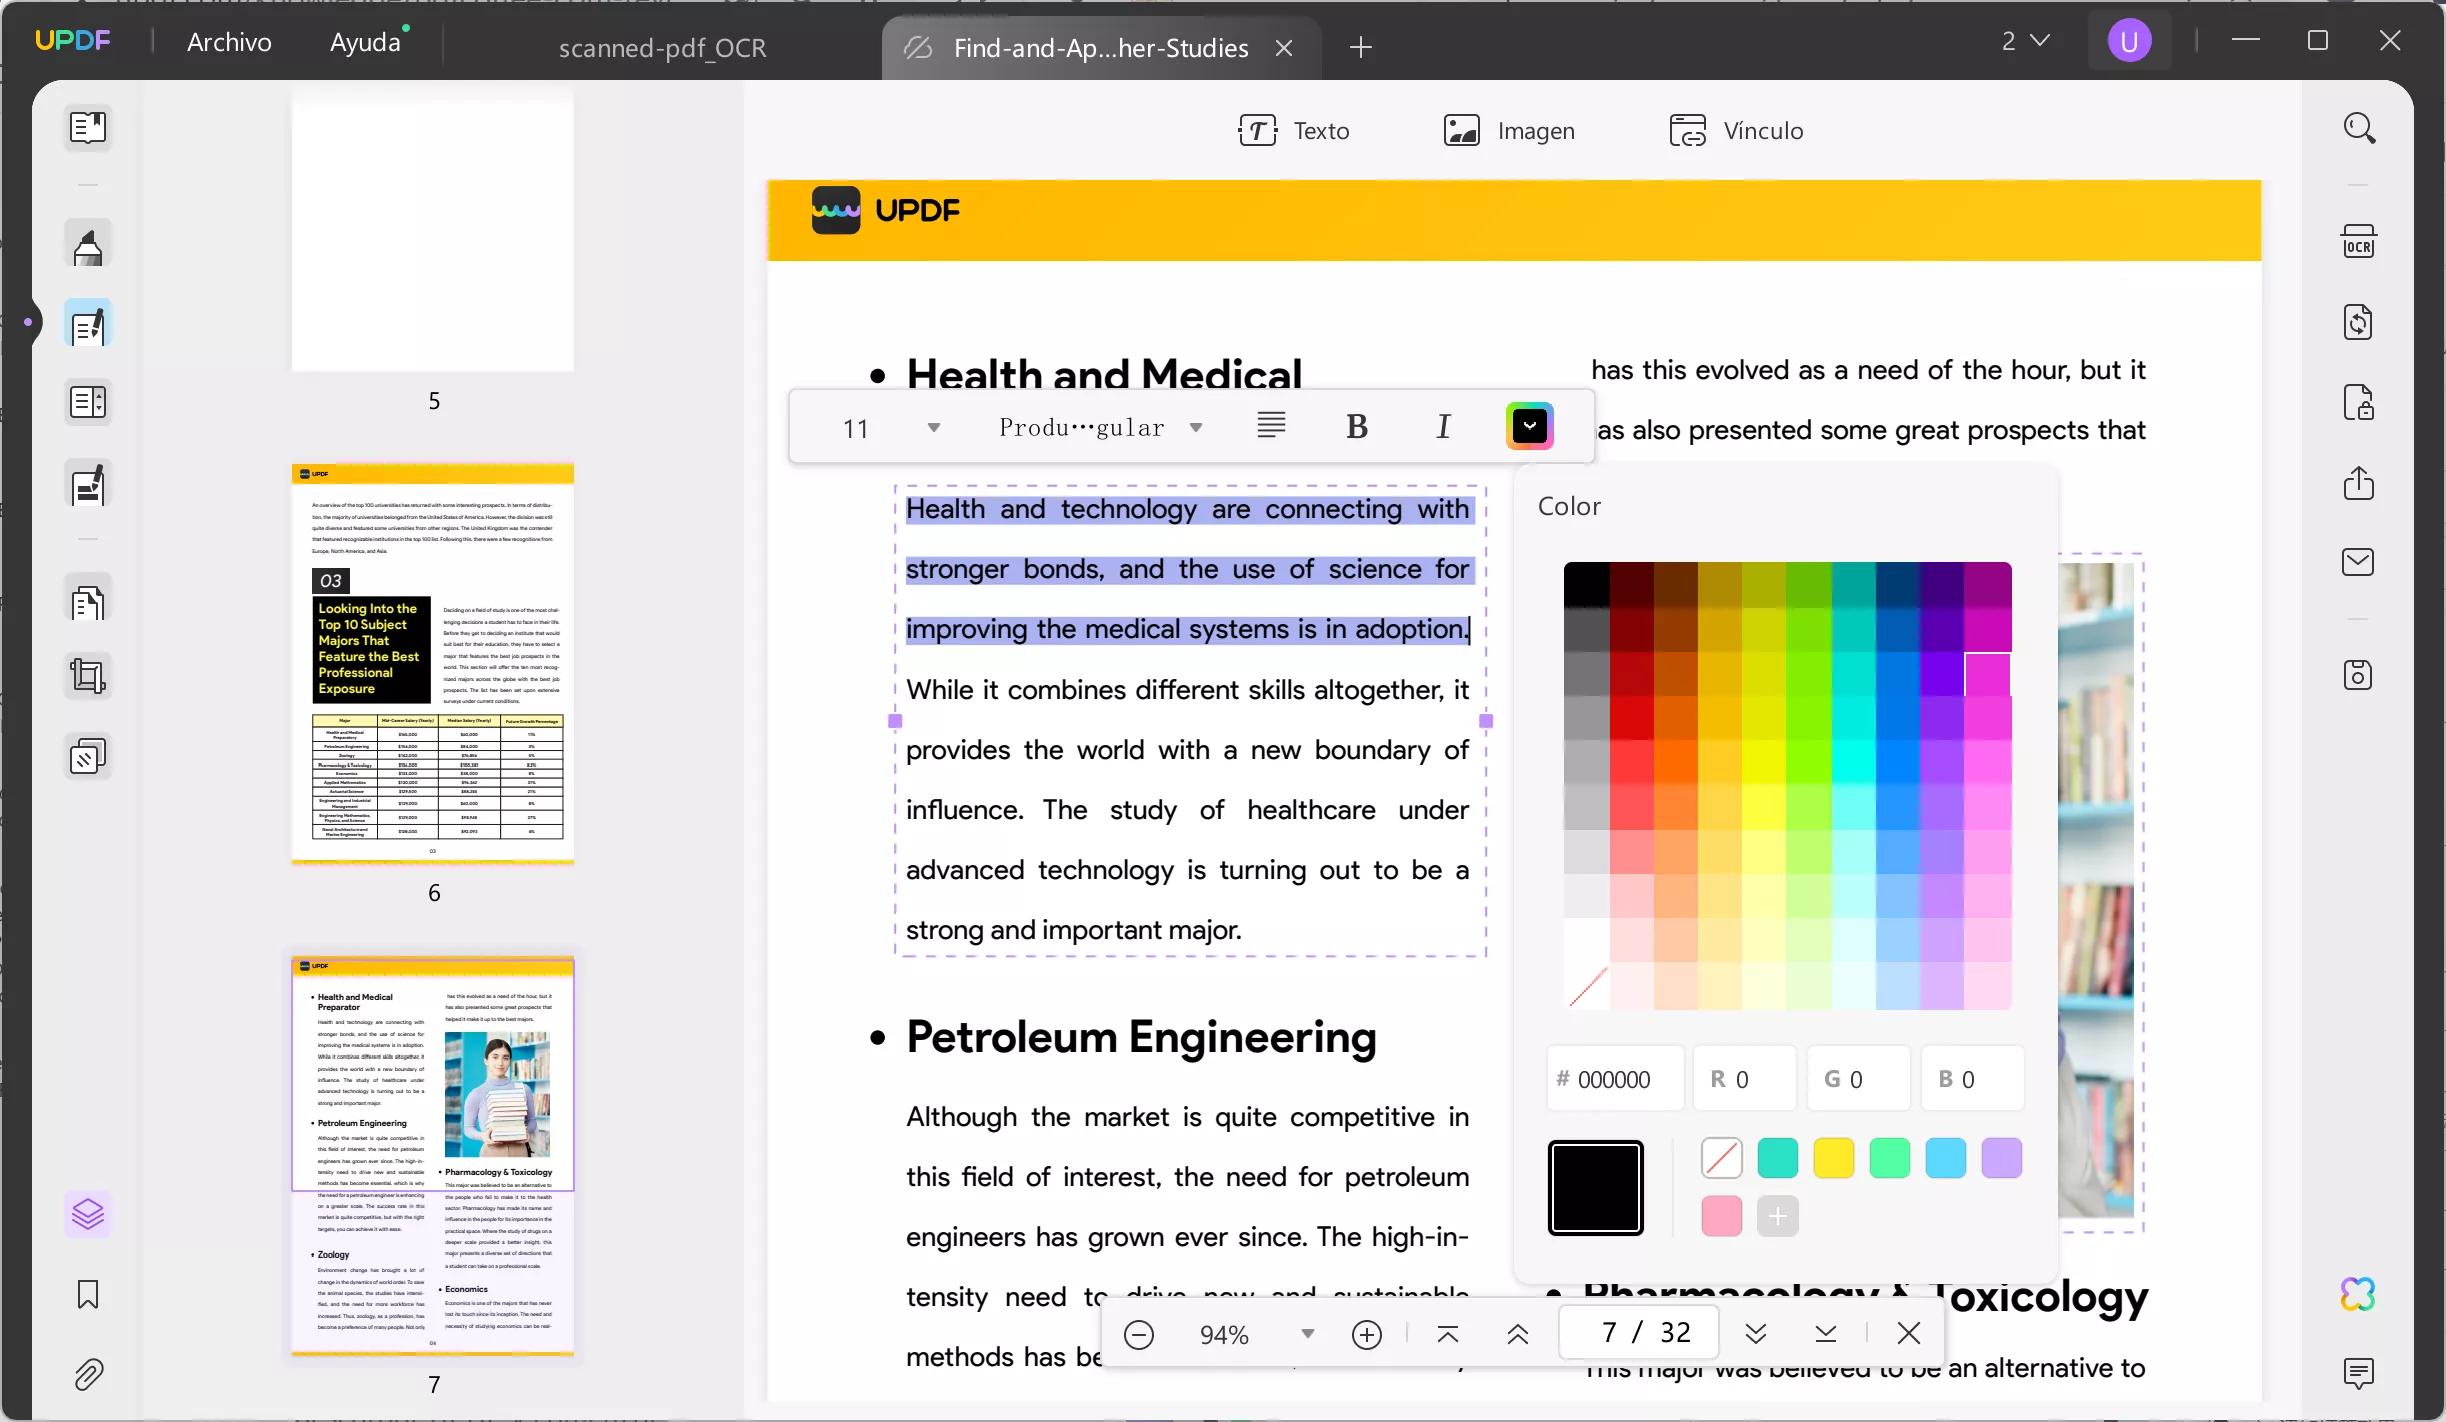Viewport: 2446px width, 1422px height.
Task: Toggle Italic formatting
Action: pyautogui.click(x=1443, y=427)
